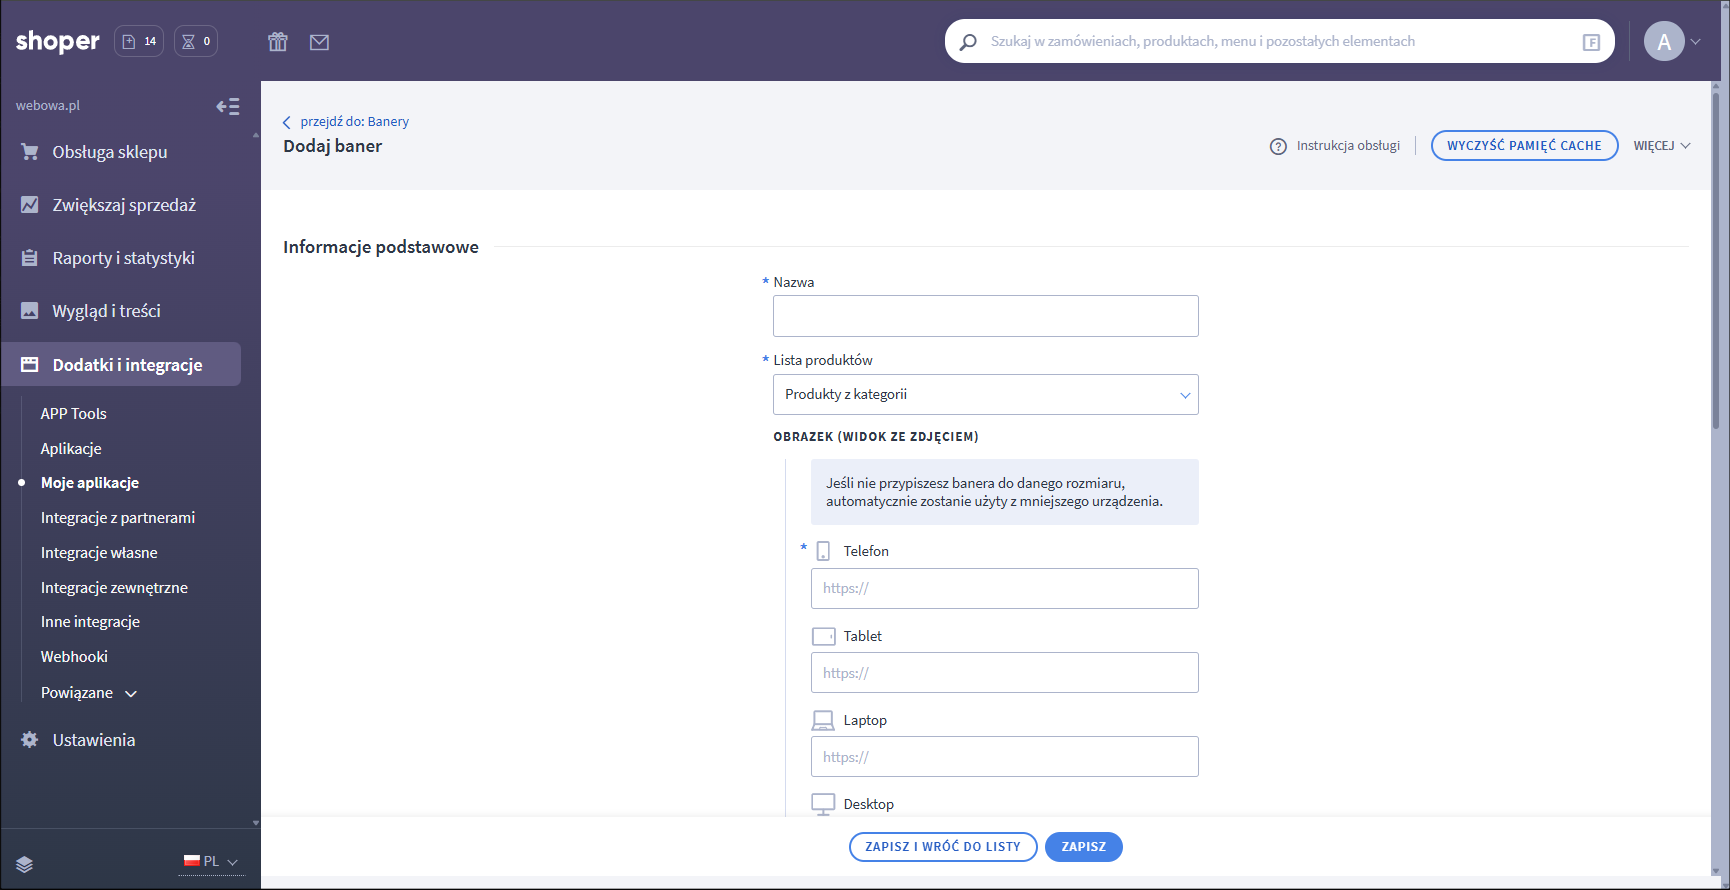This screenshot has width=1730, height=890.
Task: Click the ZAPISZ button
Action: click(x=1083, y=847)
